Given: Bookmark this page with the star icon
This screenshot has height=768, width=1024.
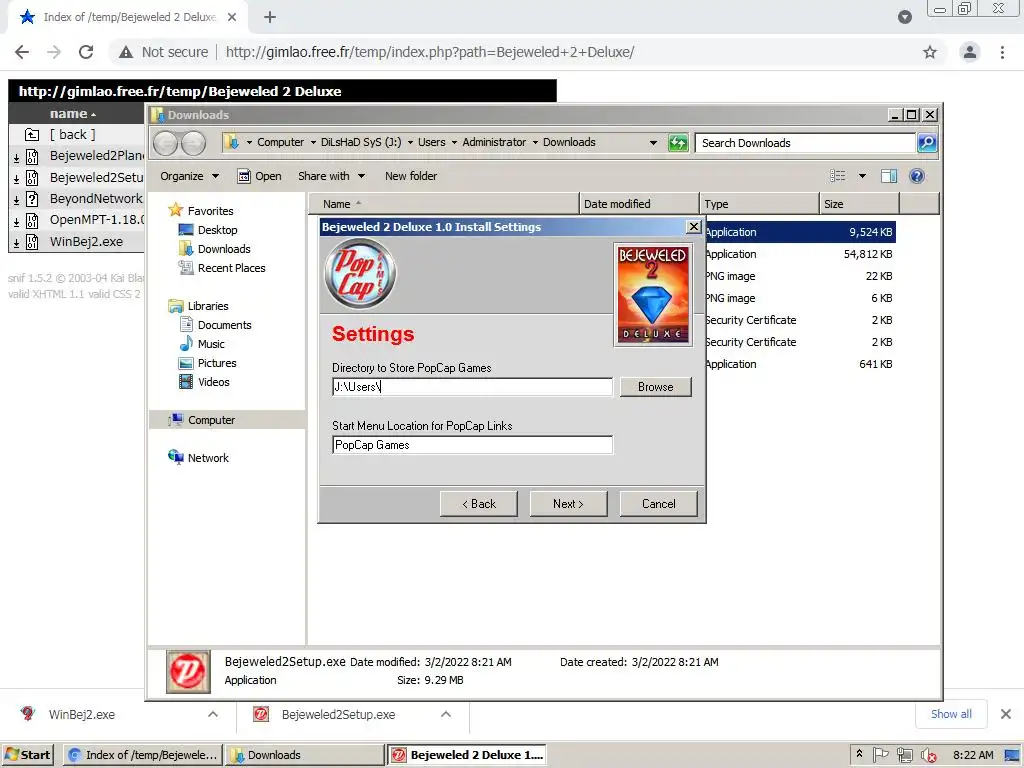Looking at the screenshot, I should coord(930,52).
